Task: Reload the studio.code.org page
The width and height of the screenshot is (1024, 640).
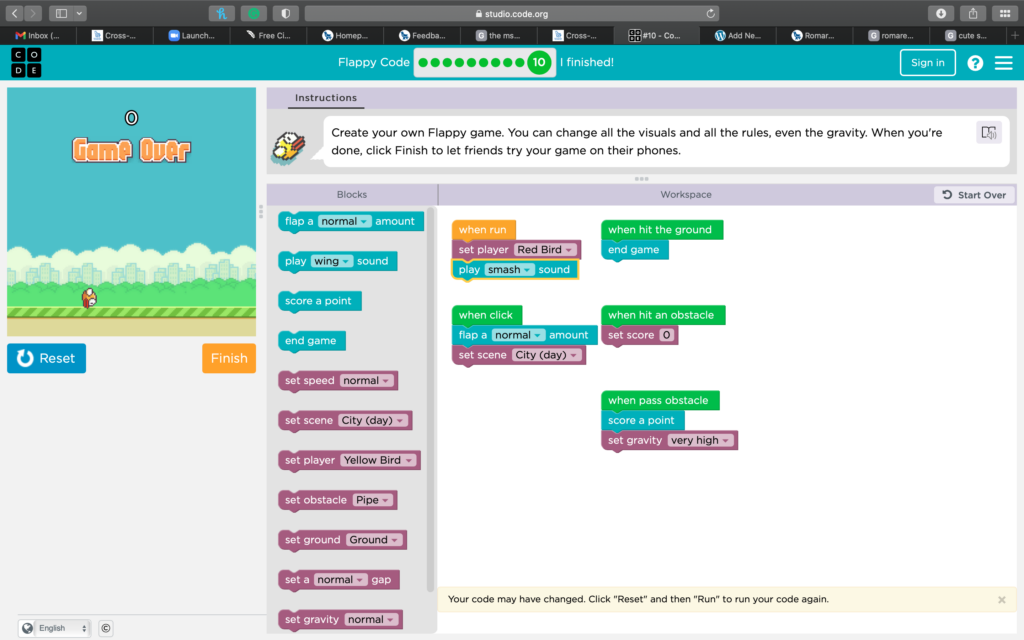Action: (x=711, y=13)
